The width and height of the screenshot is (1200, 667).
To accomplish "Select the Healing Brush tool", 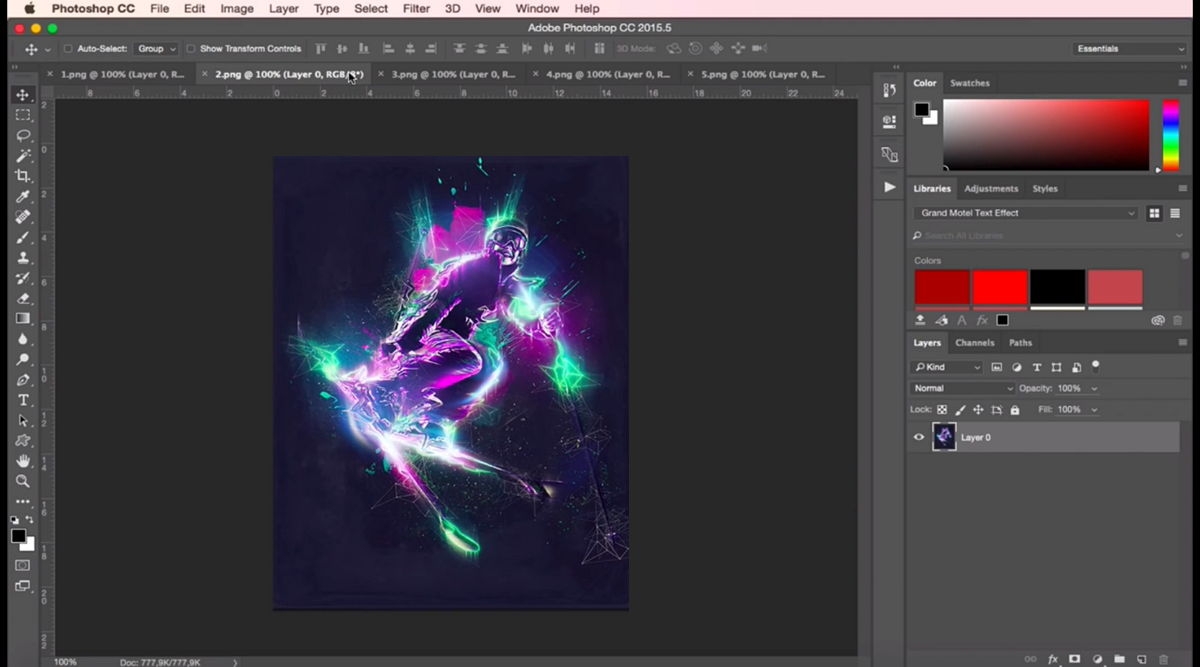I will coord(23,216).
